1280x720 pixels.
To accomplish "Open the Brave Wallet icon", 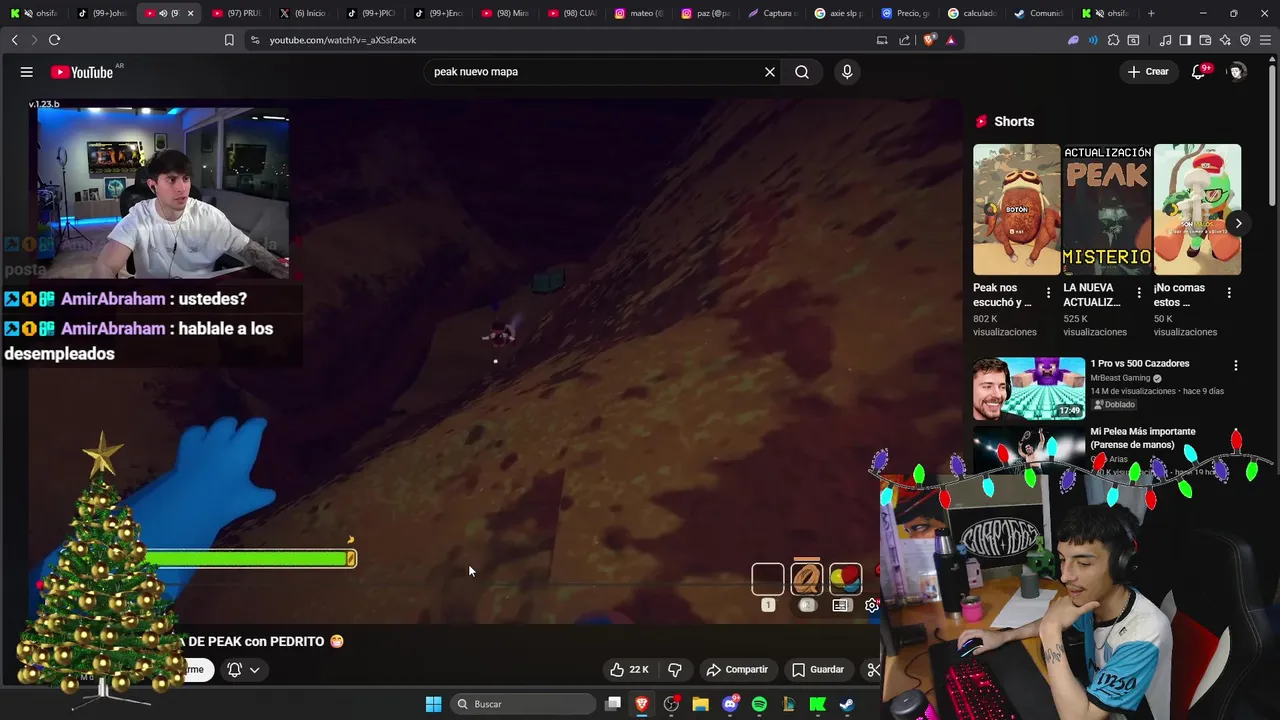I will tap(1205, 40).
